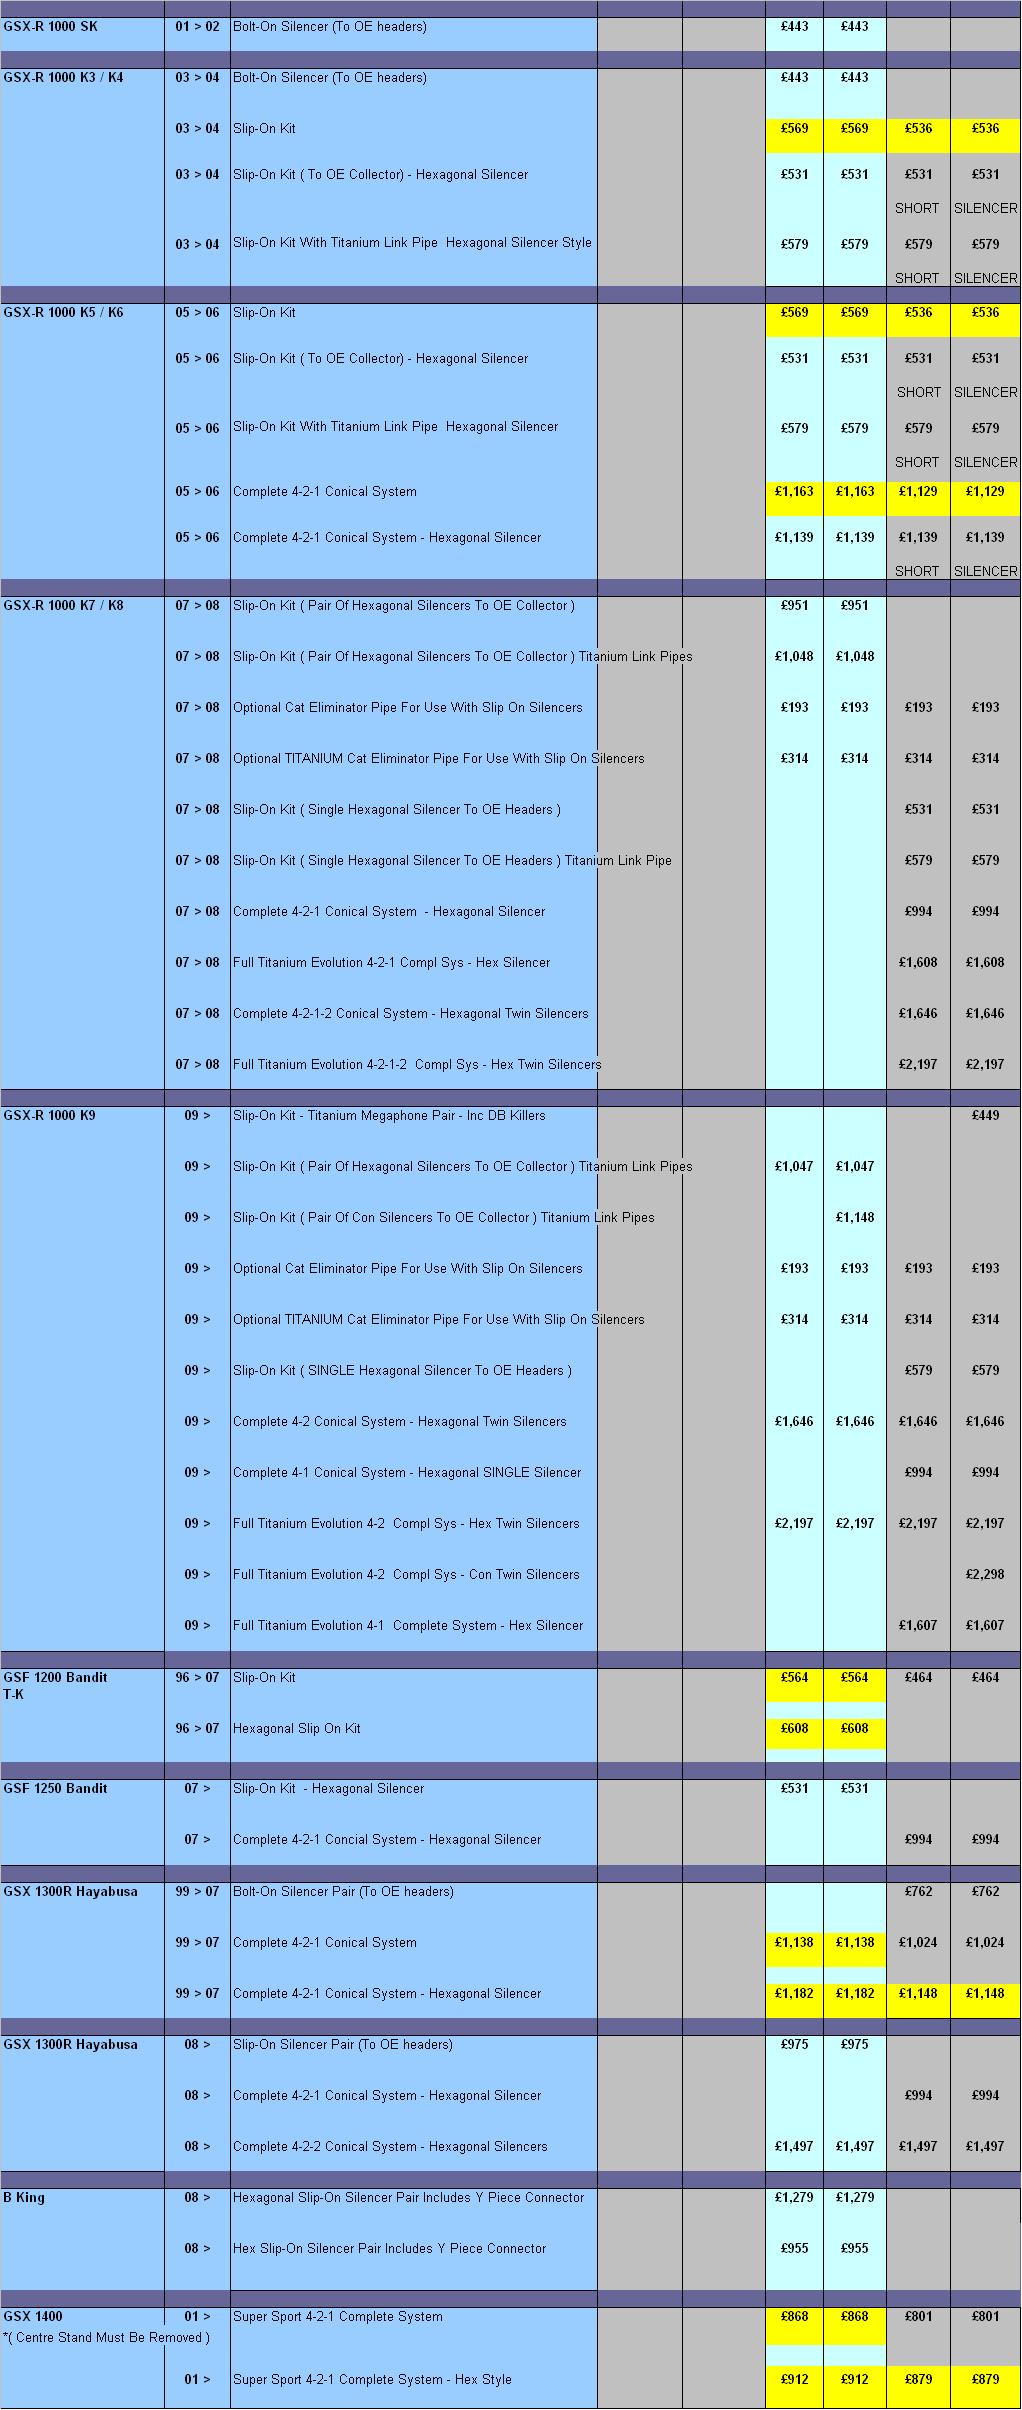Image resolution: width=1022 pixels, height=2410 pixels.
Task: Select 'Hex Slip-On Silencer Pair Includes Y Piece Connector'
Action: [x=390, y=2248]
